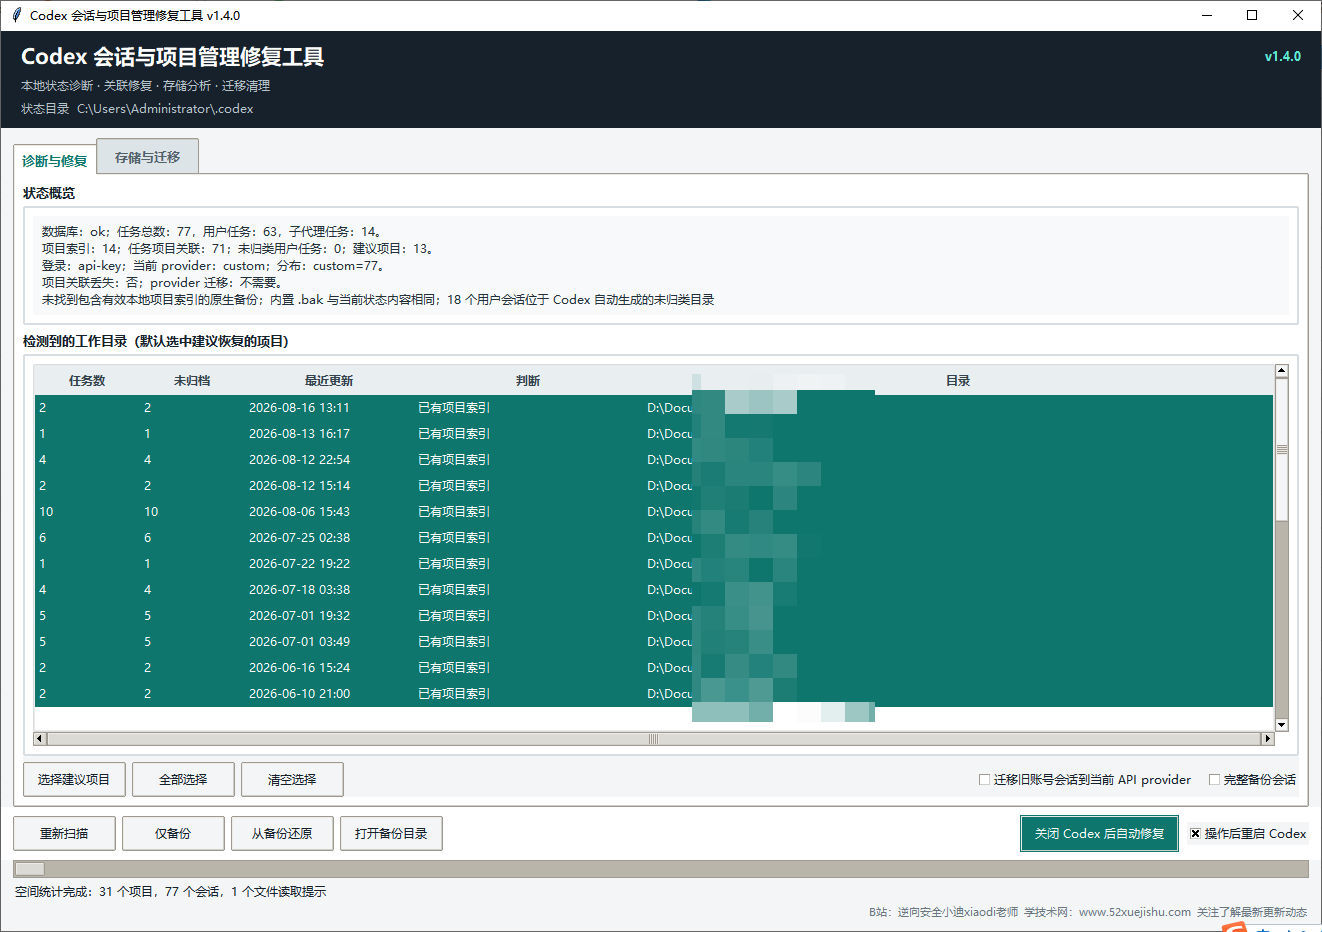
Task: Select the row dated 2026-07-25 02:38
Action: 654,538
